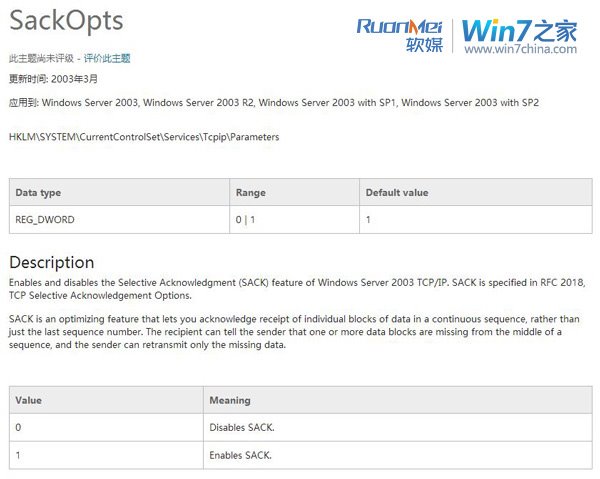The image size is (600, 479).
Task: Click the 更新时间 2003年3月 line
Action: 54,79
